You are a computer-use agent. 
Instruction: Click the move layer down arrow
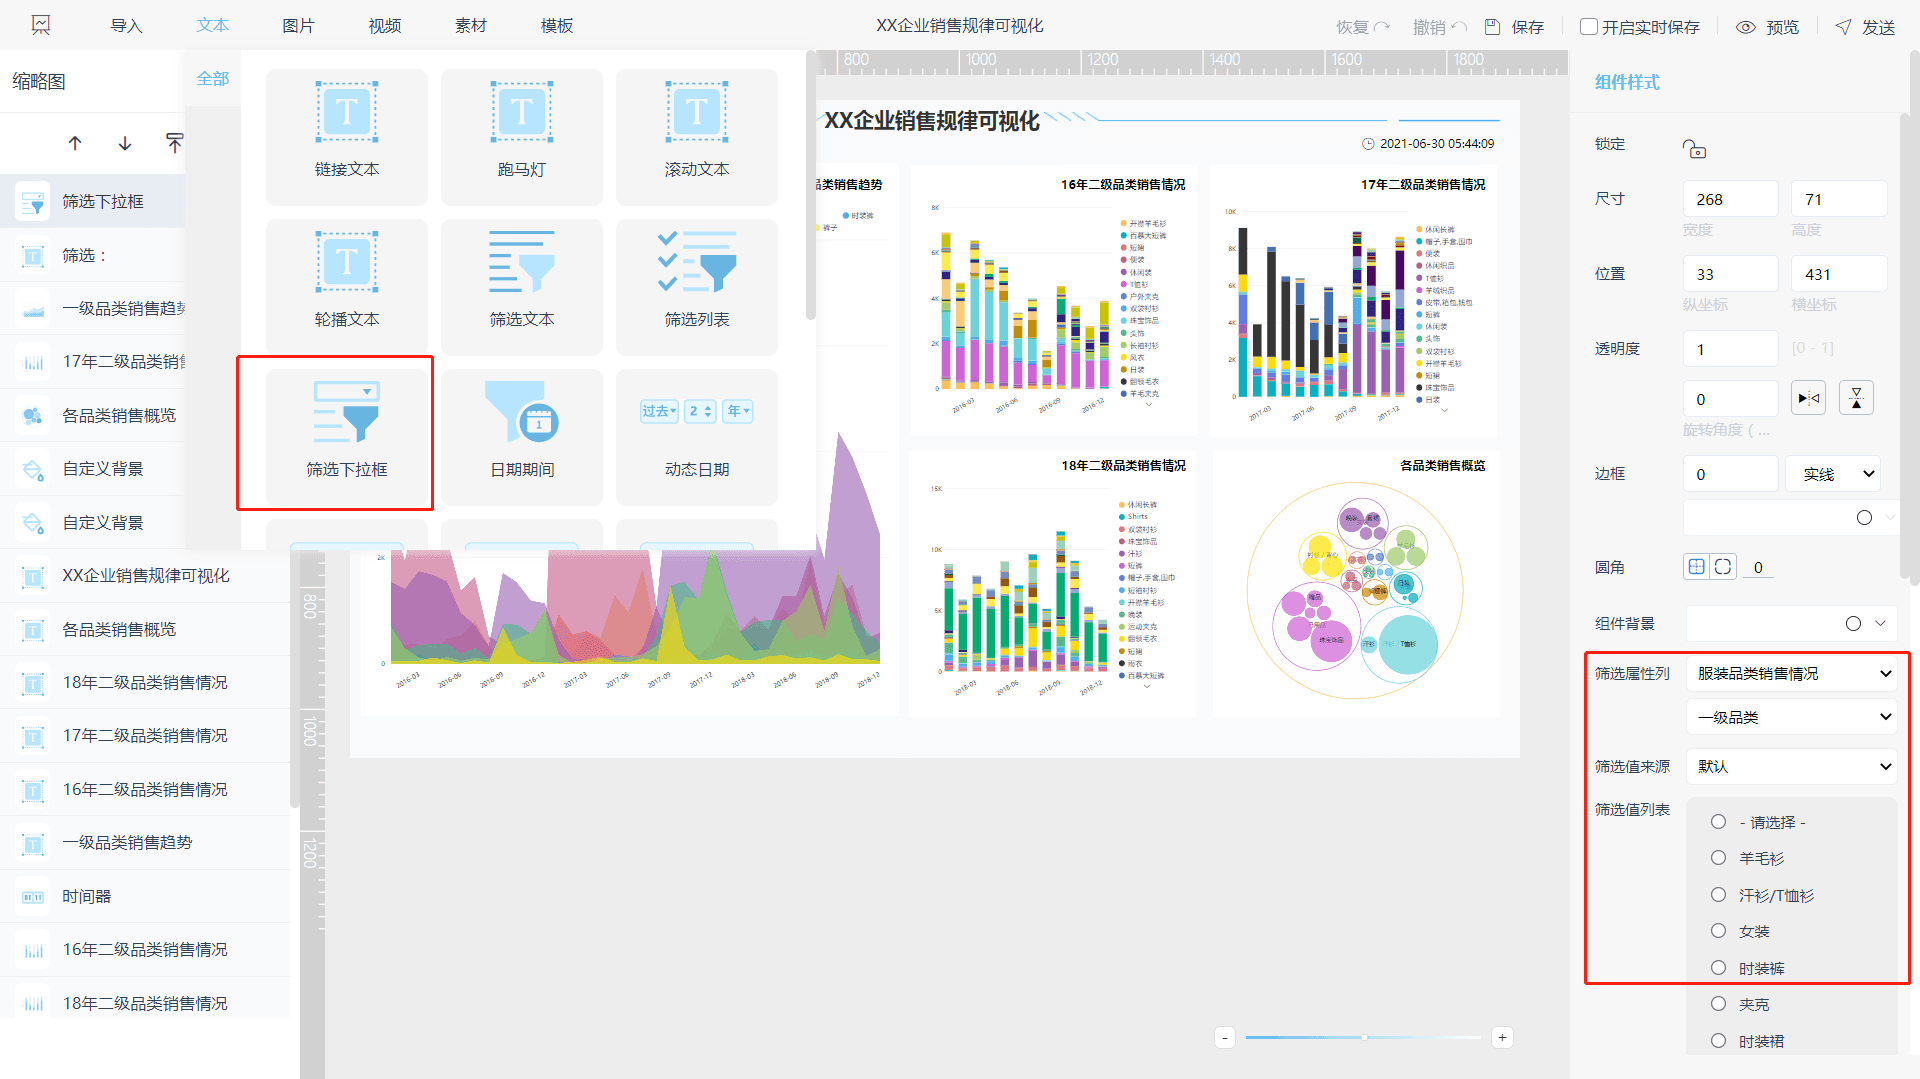coord(125,143)
